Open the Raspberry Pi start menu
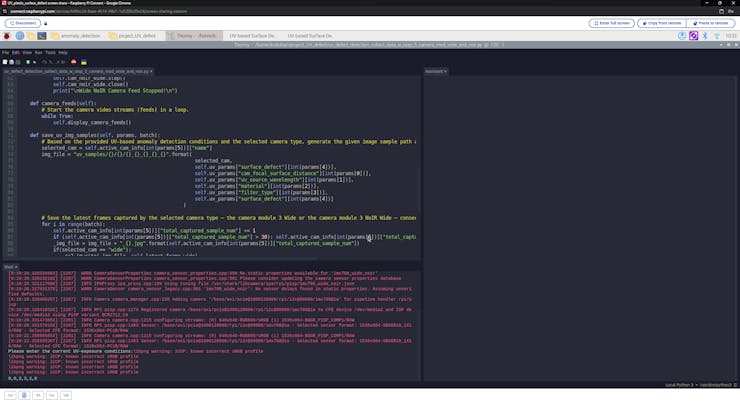 (x=6, y=35)
